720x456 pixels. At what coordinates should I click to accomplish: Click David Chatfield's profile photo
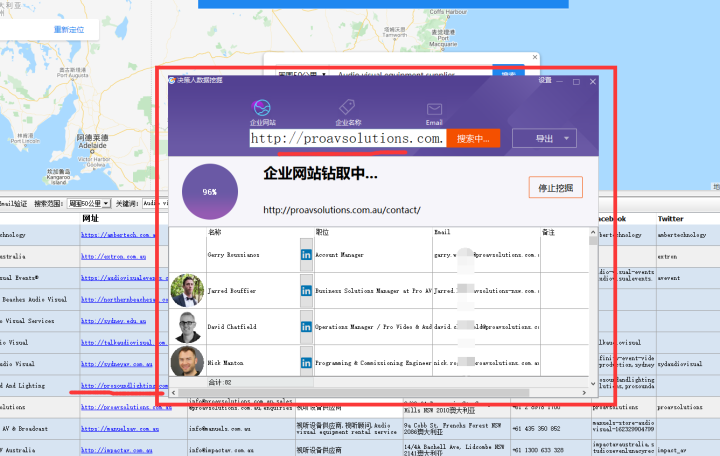[187, 327]
